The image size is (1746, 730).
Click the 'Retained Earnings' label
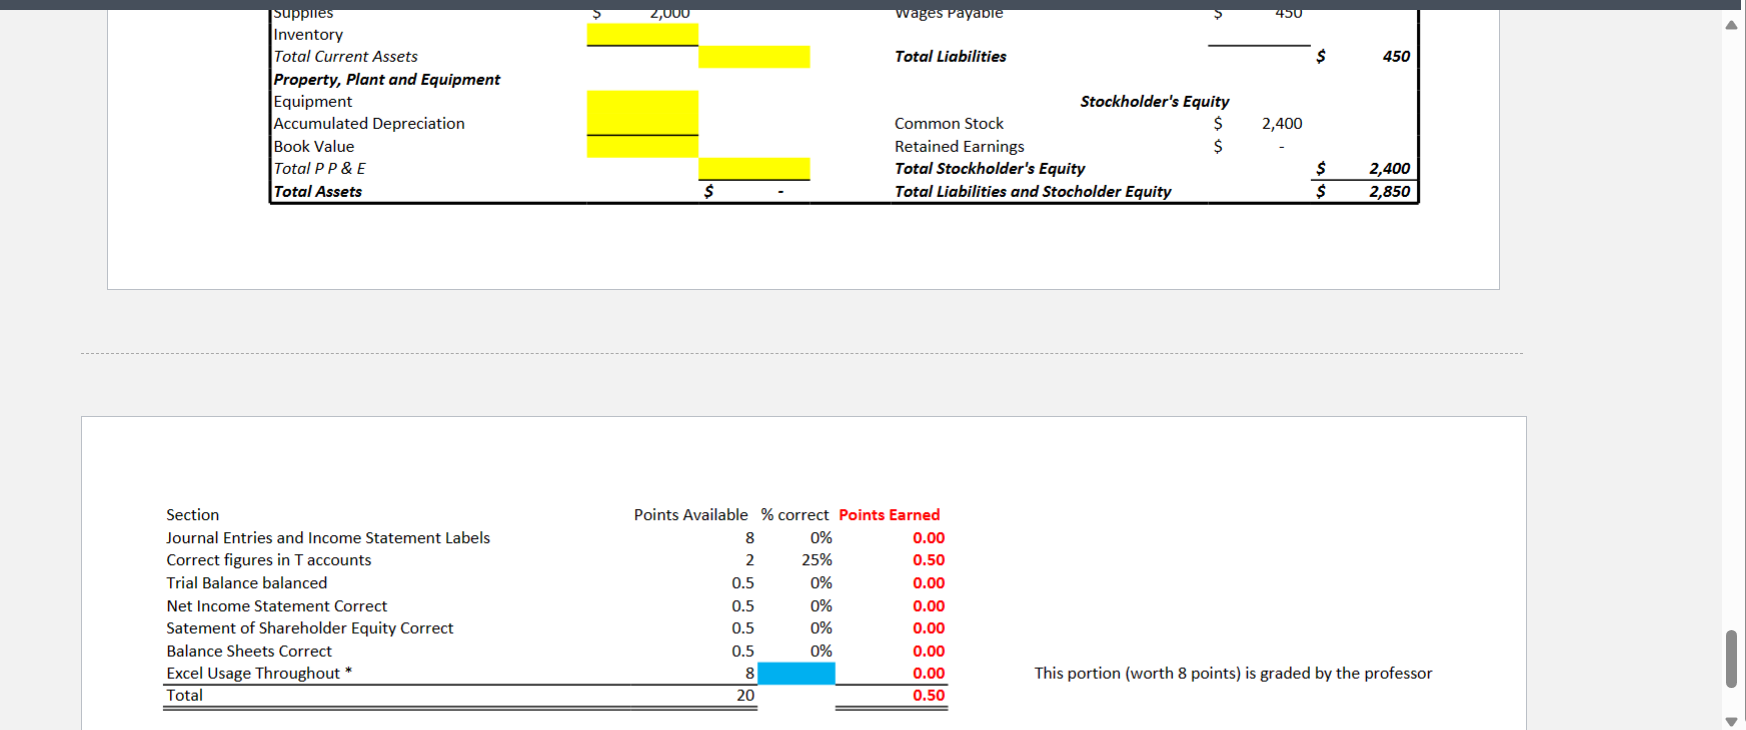click(x=959, y=146)
